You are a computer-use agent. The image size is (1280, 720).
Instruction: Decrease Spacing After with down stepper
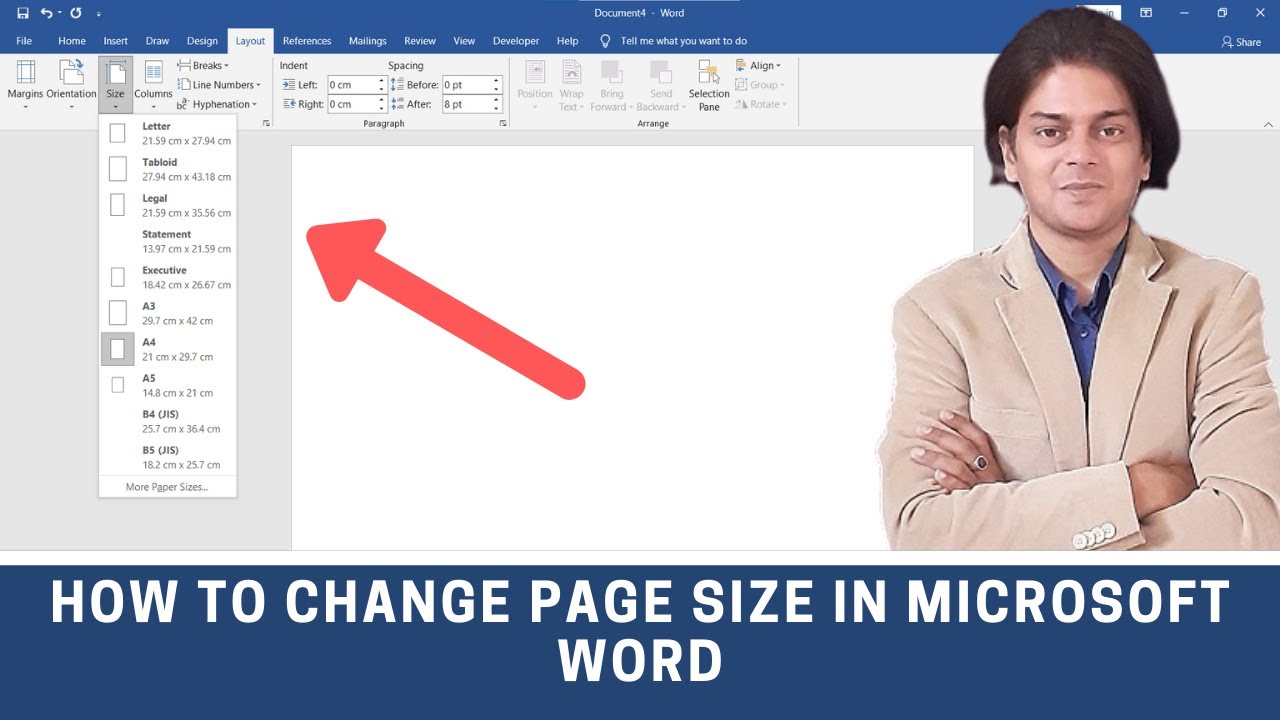click(x=497, y=108)
